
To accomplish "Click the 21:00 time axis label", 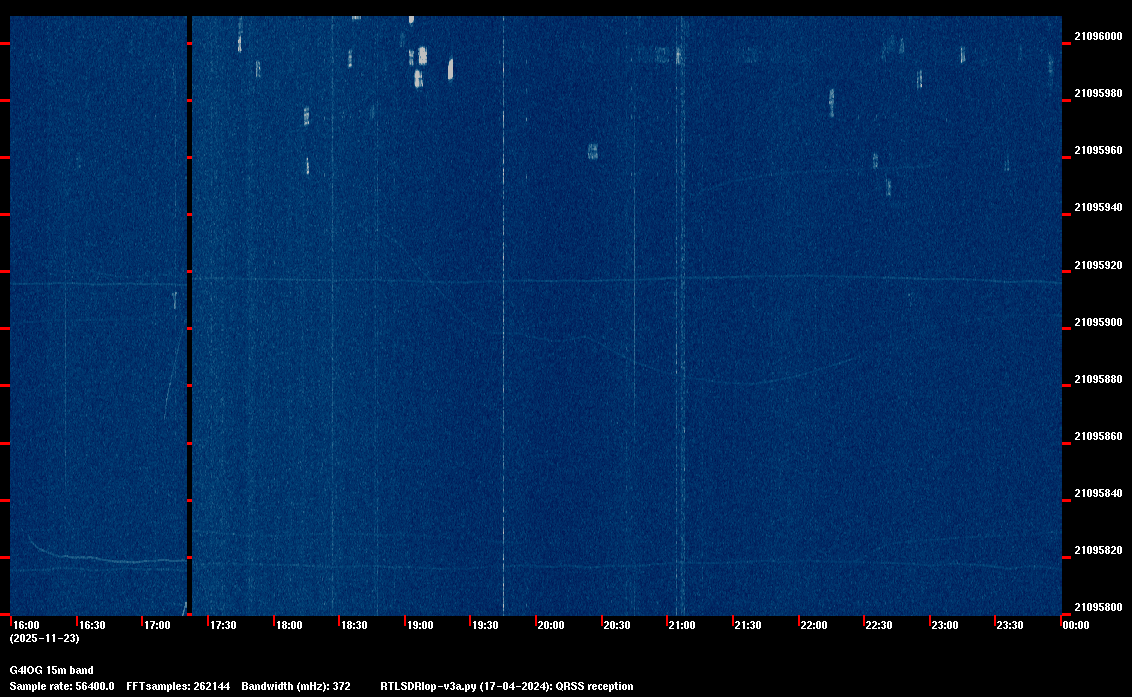I will tap(682, 625).
